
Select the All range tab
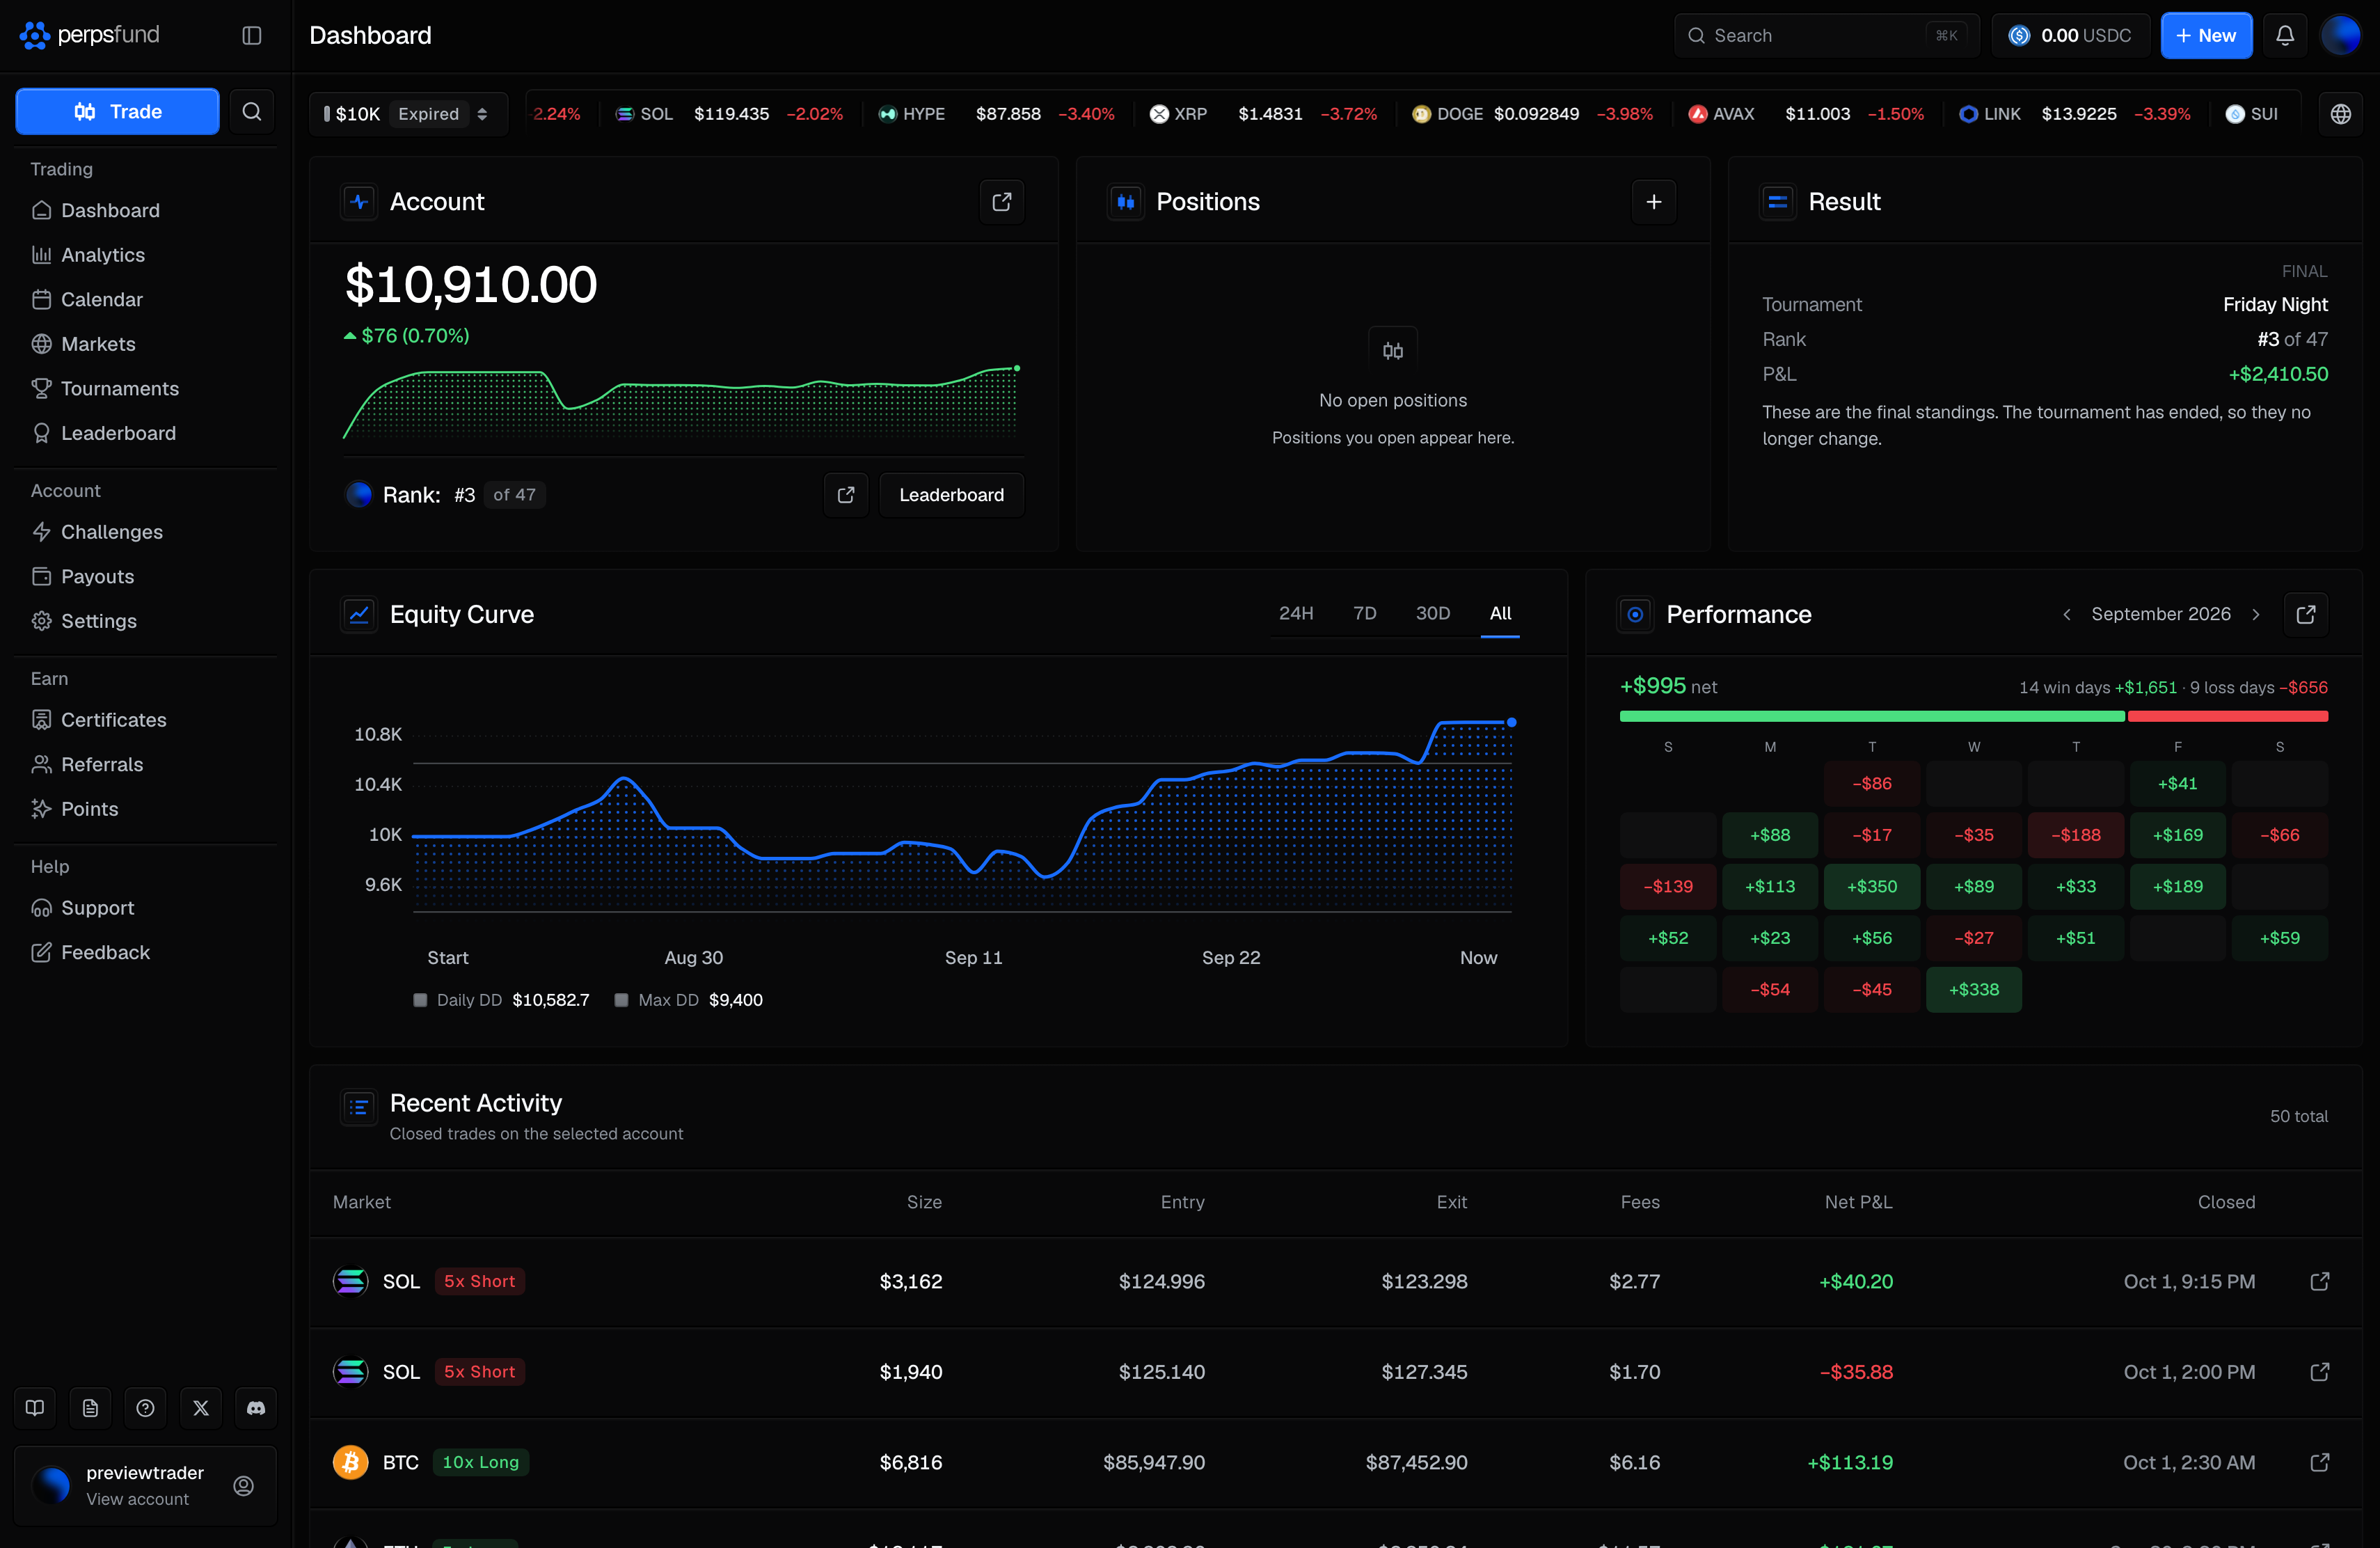click(x=1500, y=613)
